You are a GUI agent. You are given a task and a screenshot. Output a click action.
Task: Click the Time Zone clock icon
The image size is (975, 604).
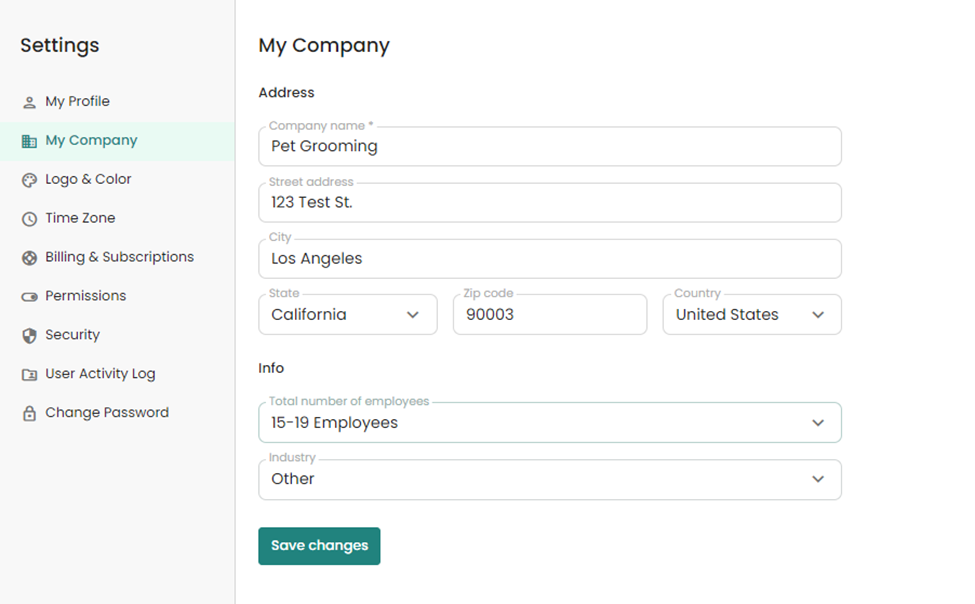[x=29, y=219]
